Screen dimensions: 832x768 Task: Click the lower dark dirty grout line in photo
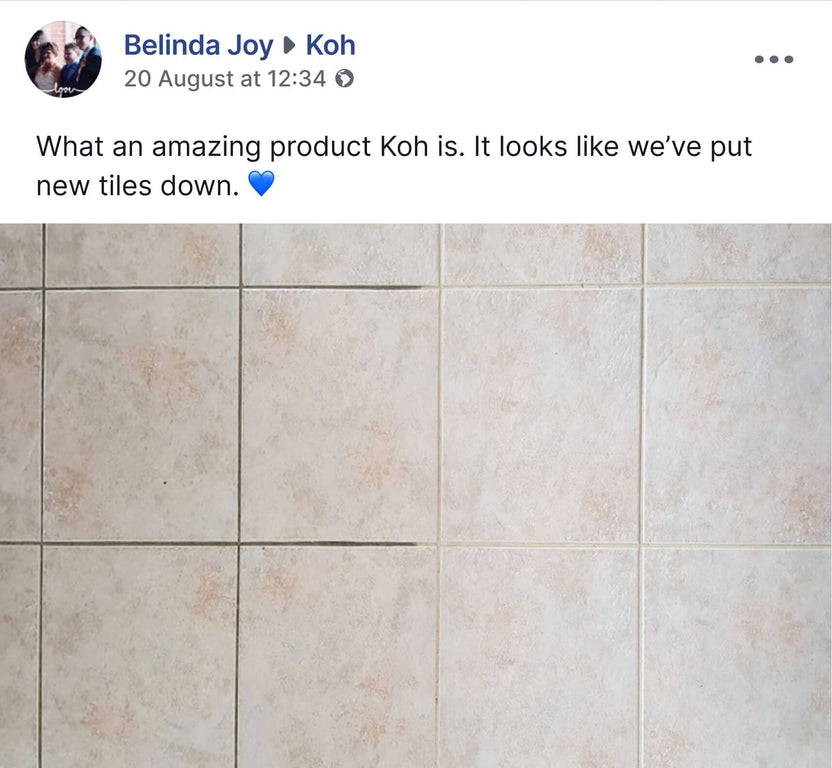click(x=329, y=543)
